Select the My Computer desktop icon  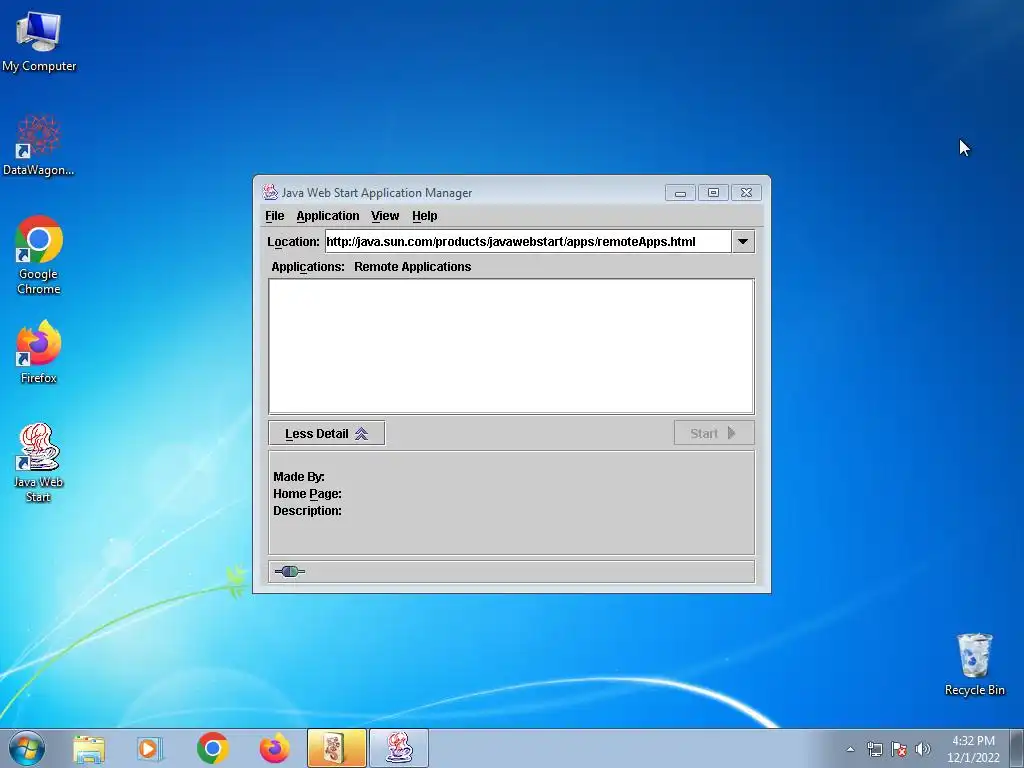pyautogui.click(x=39, y=42)
